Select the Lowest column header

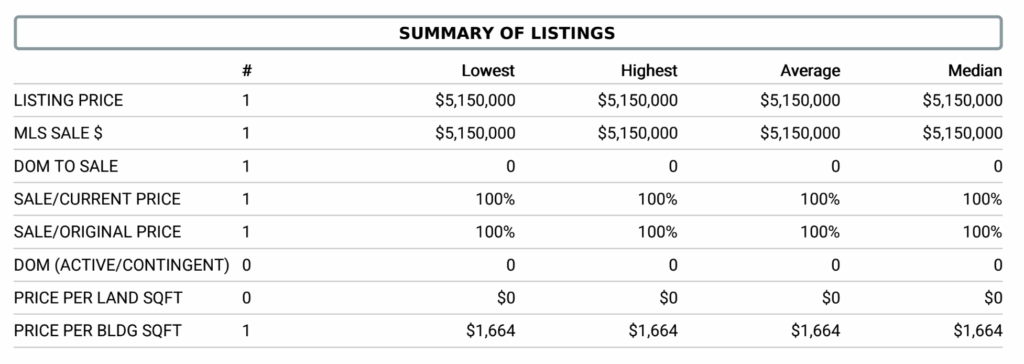[x=488, y=71]
